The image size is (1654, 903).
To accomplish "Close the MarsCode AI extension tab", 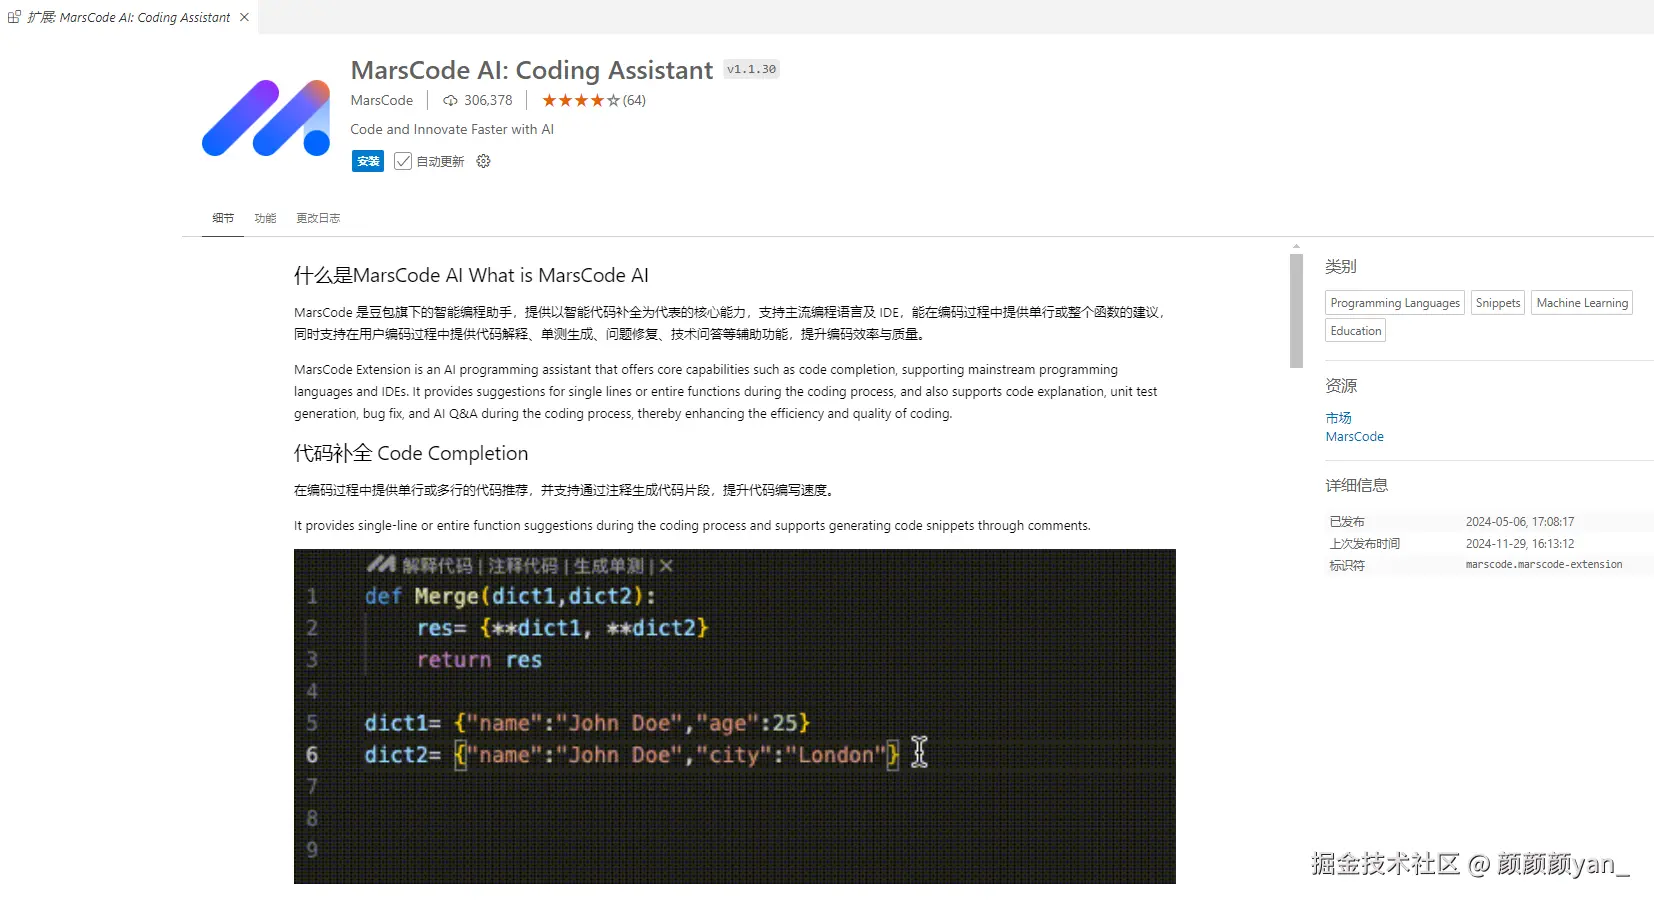I will tap(244, 17).
